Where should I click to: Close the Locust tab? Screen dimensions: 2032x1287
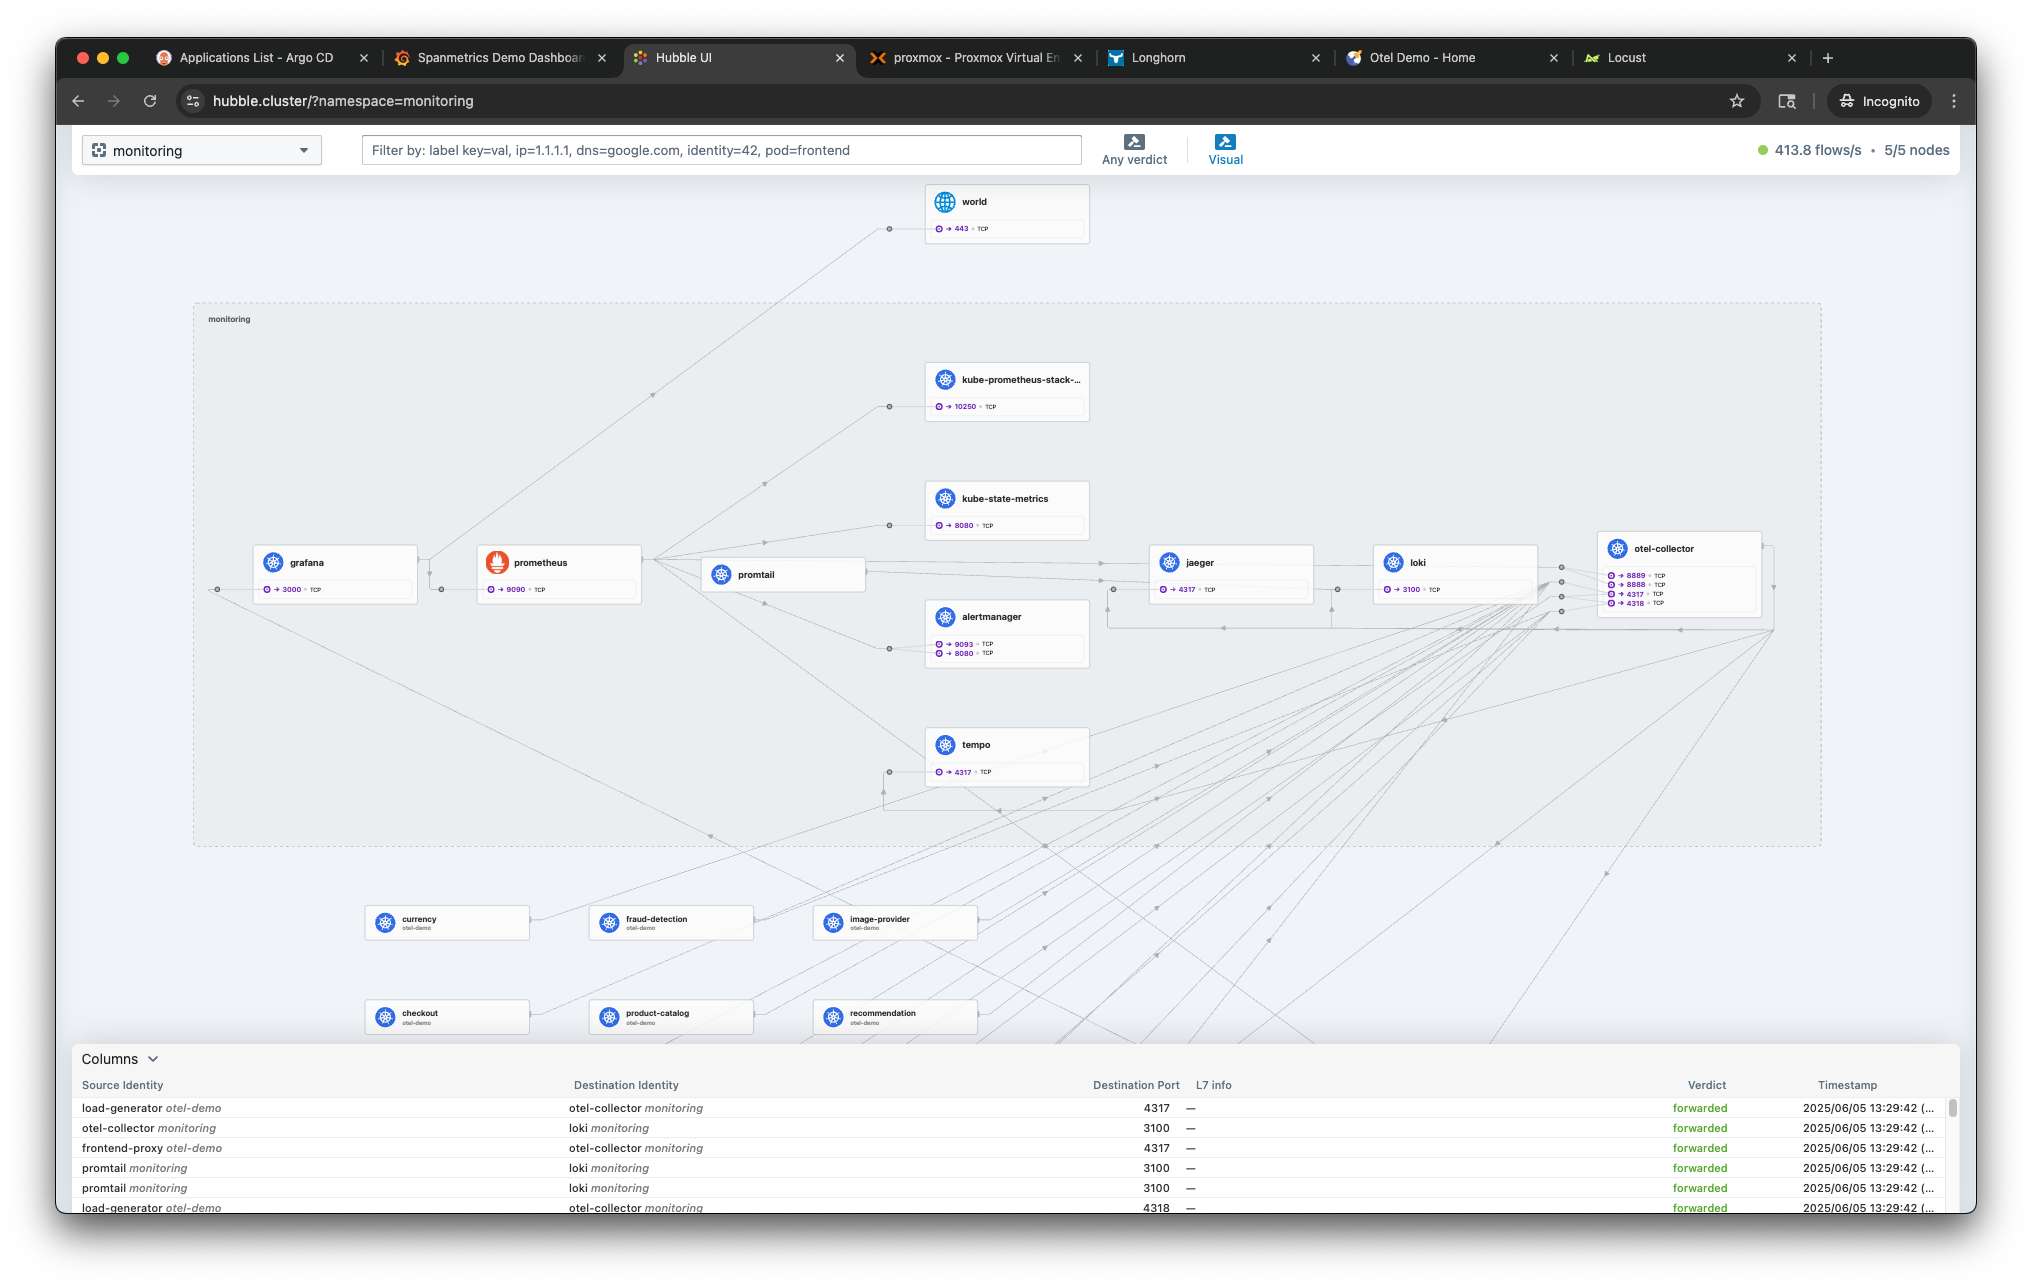tap(1792, 58)
